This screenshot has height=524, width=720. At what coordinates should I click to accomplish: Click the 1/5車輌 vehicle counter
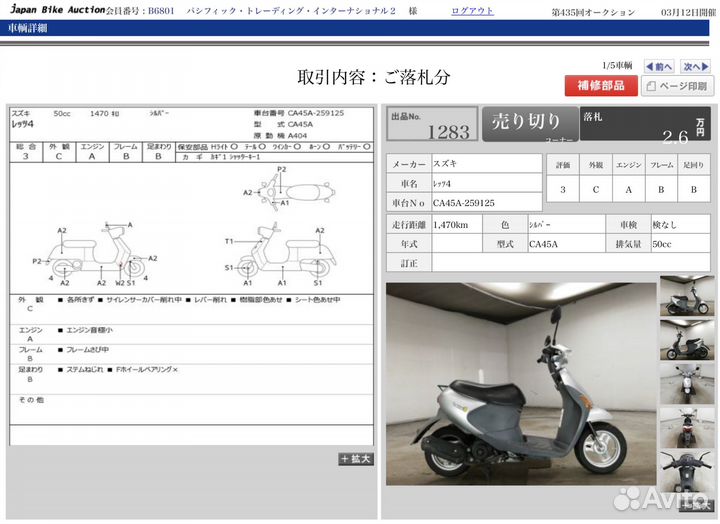pyautogui.click(x=617, y=66)
